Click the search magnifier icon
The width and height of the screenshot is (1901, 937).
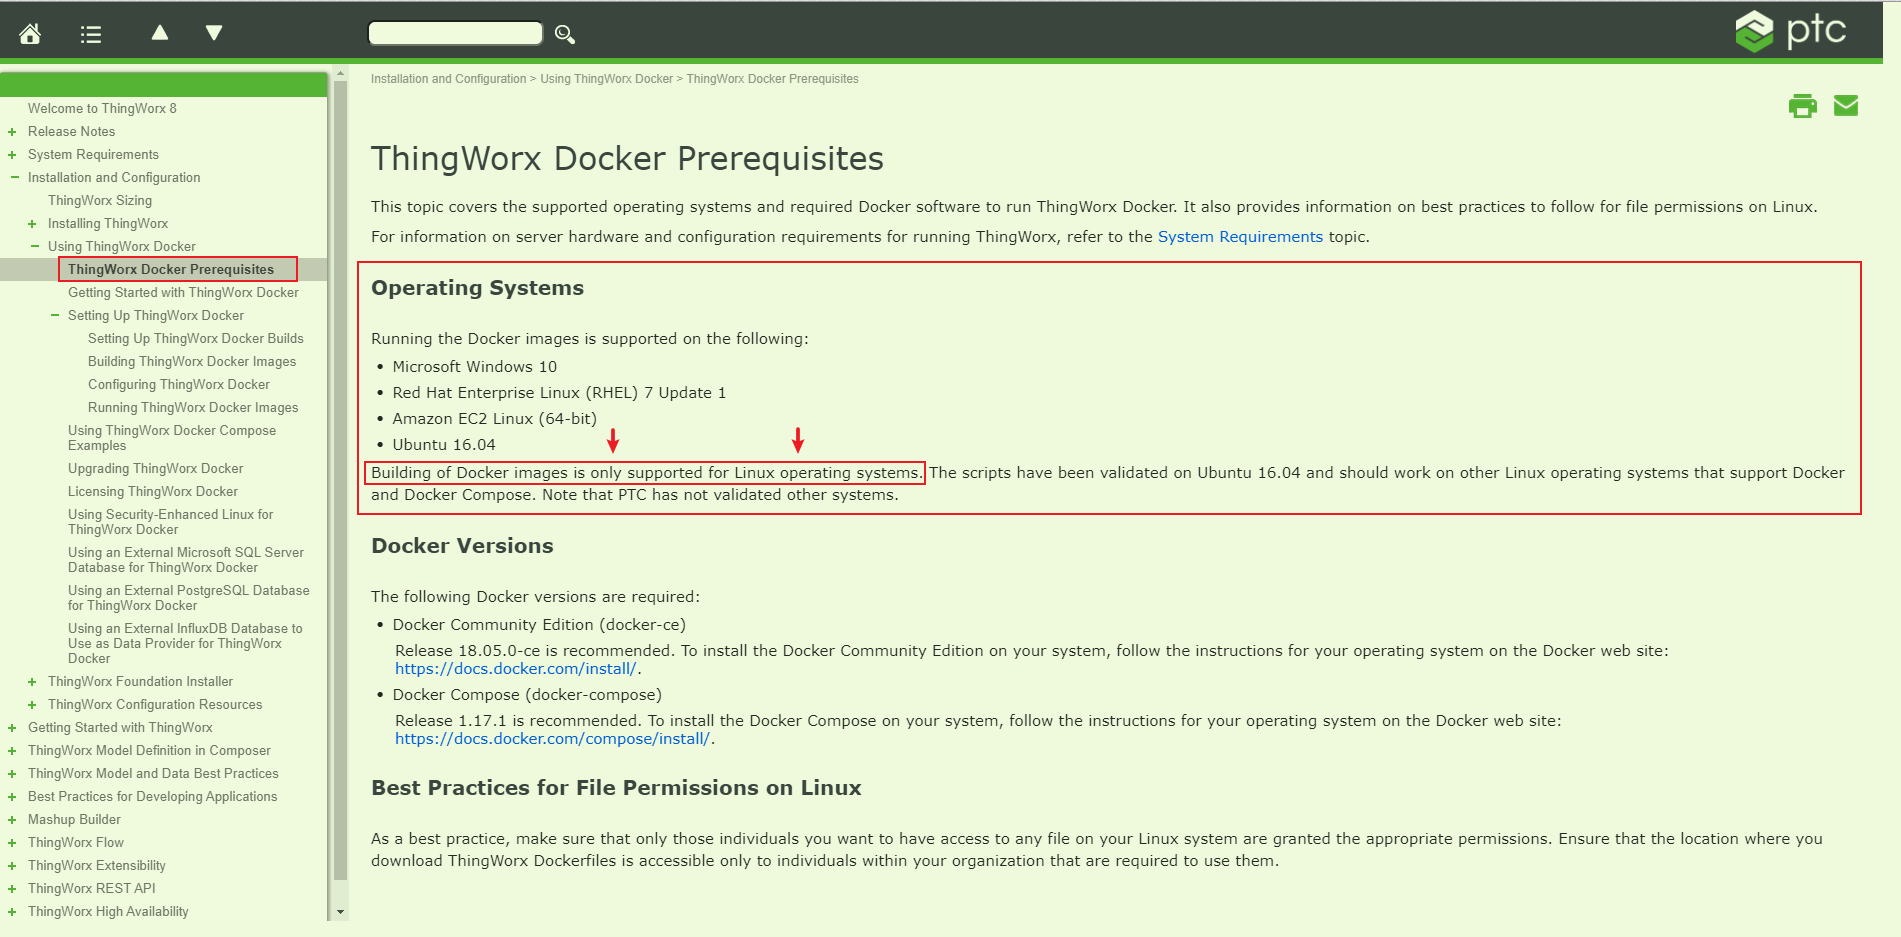564,33
